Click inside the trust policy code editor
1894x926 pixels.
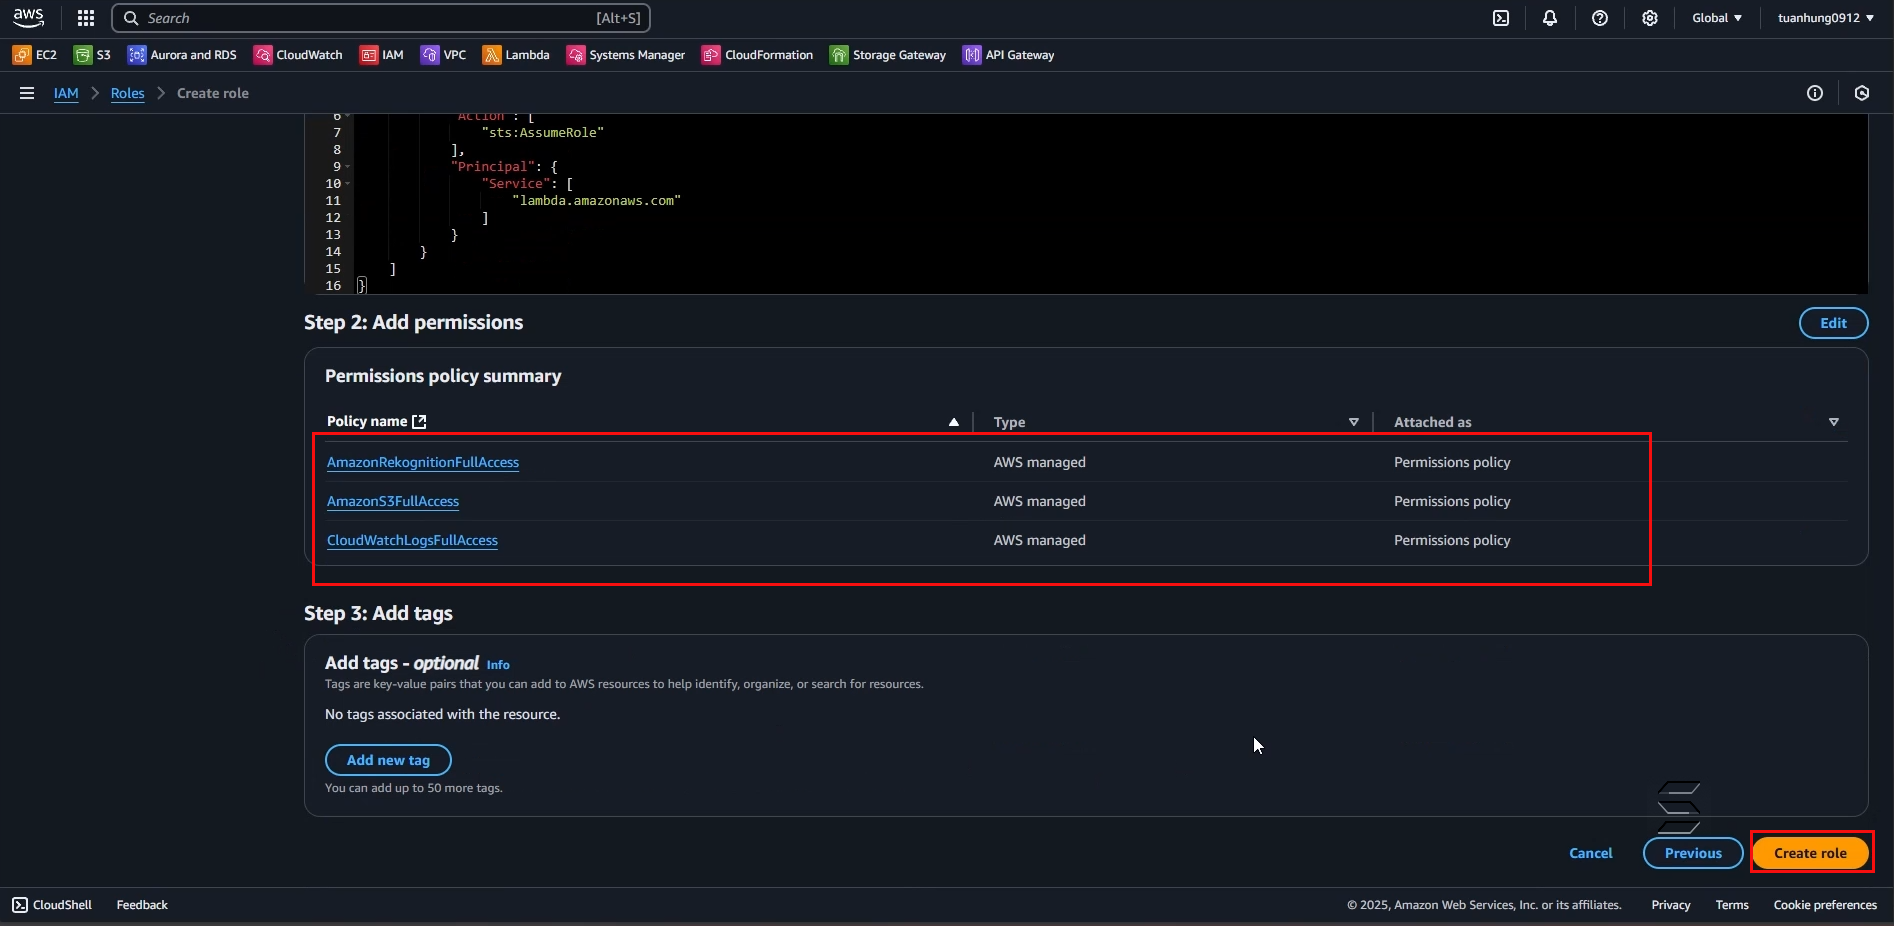point(1086,204)
